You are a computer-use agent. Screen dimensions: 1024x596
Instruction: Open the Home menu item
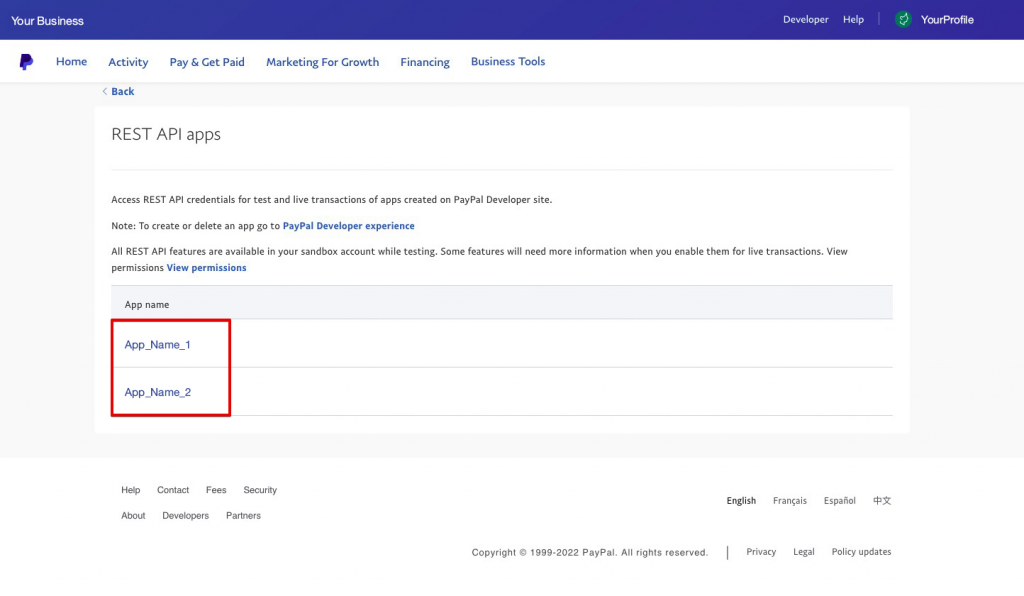(x=71, y=62)
